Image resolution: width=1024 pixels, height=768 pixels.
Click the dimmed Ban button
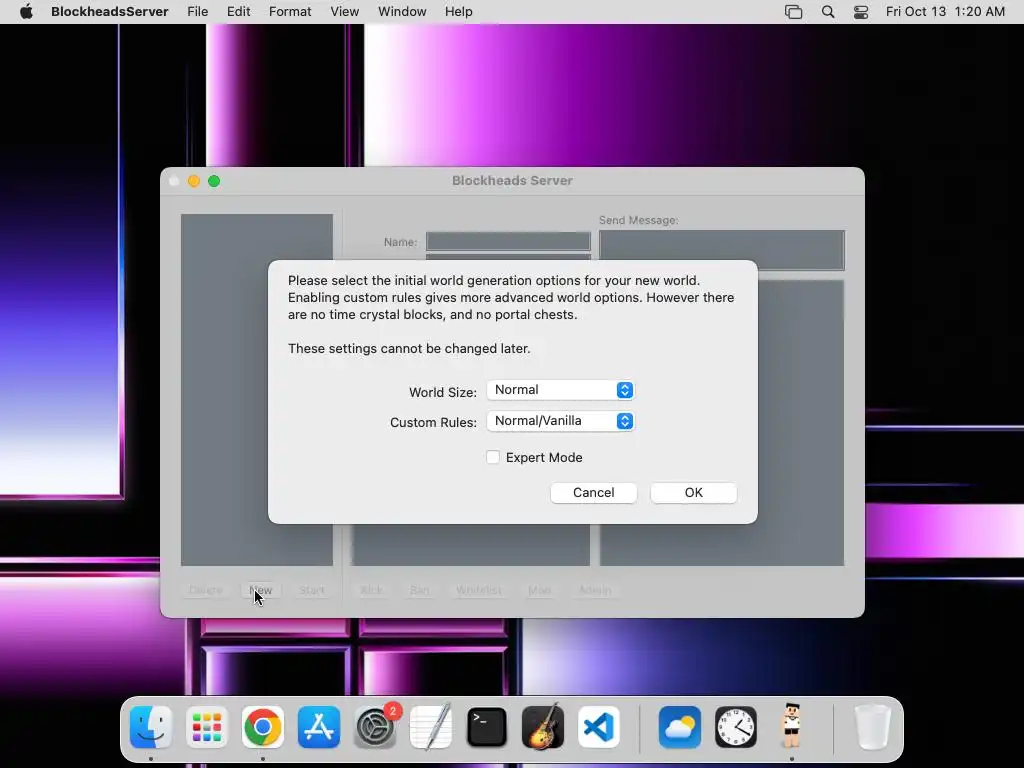point(419,590)
